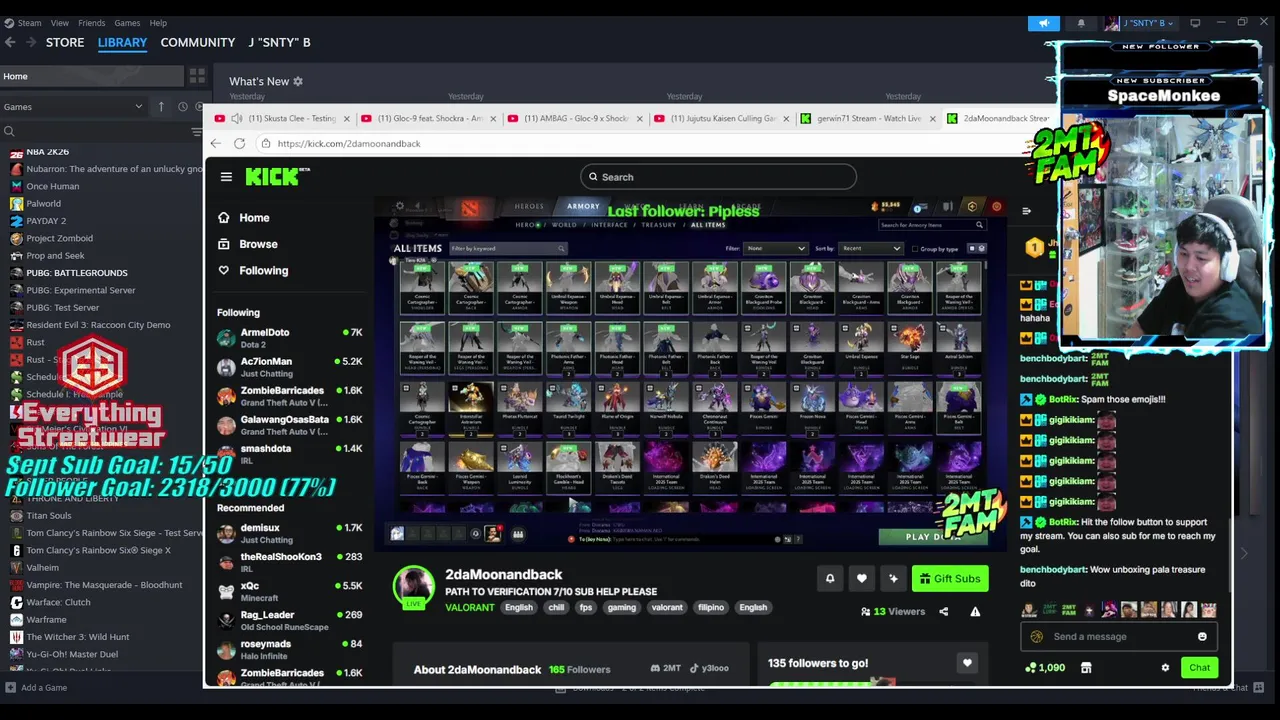Open the xQc recommended channel
This screenshot has height=720, width=1280.
290,591
